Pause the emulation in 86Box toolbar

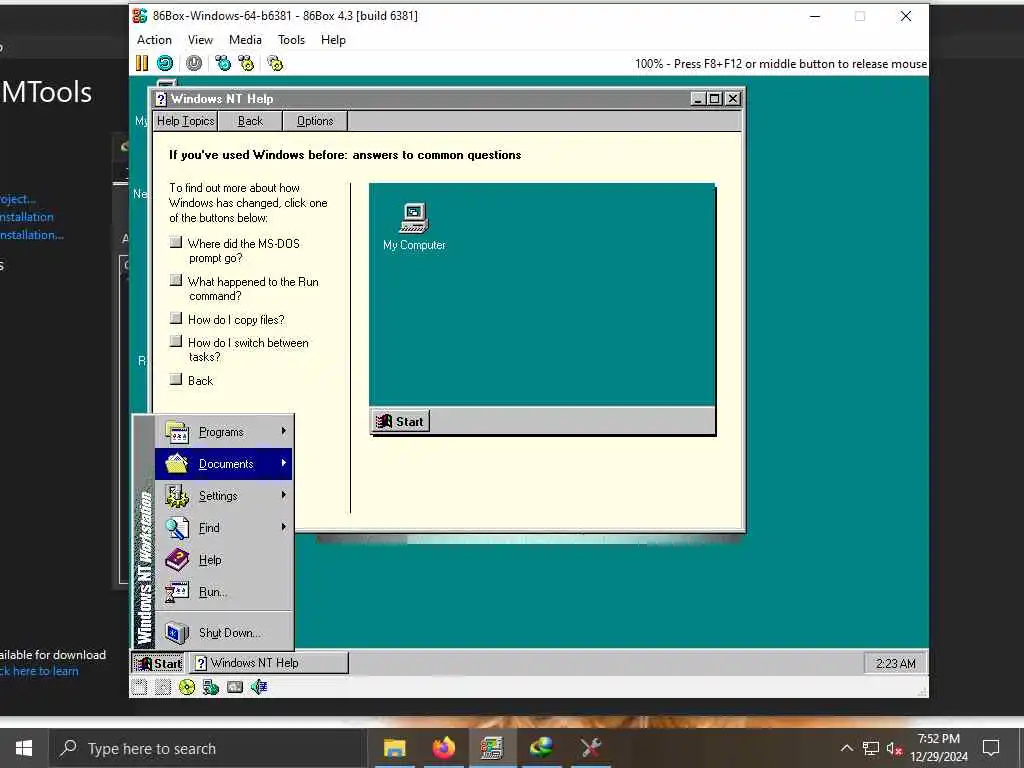tap(142, 63)
